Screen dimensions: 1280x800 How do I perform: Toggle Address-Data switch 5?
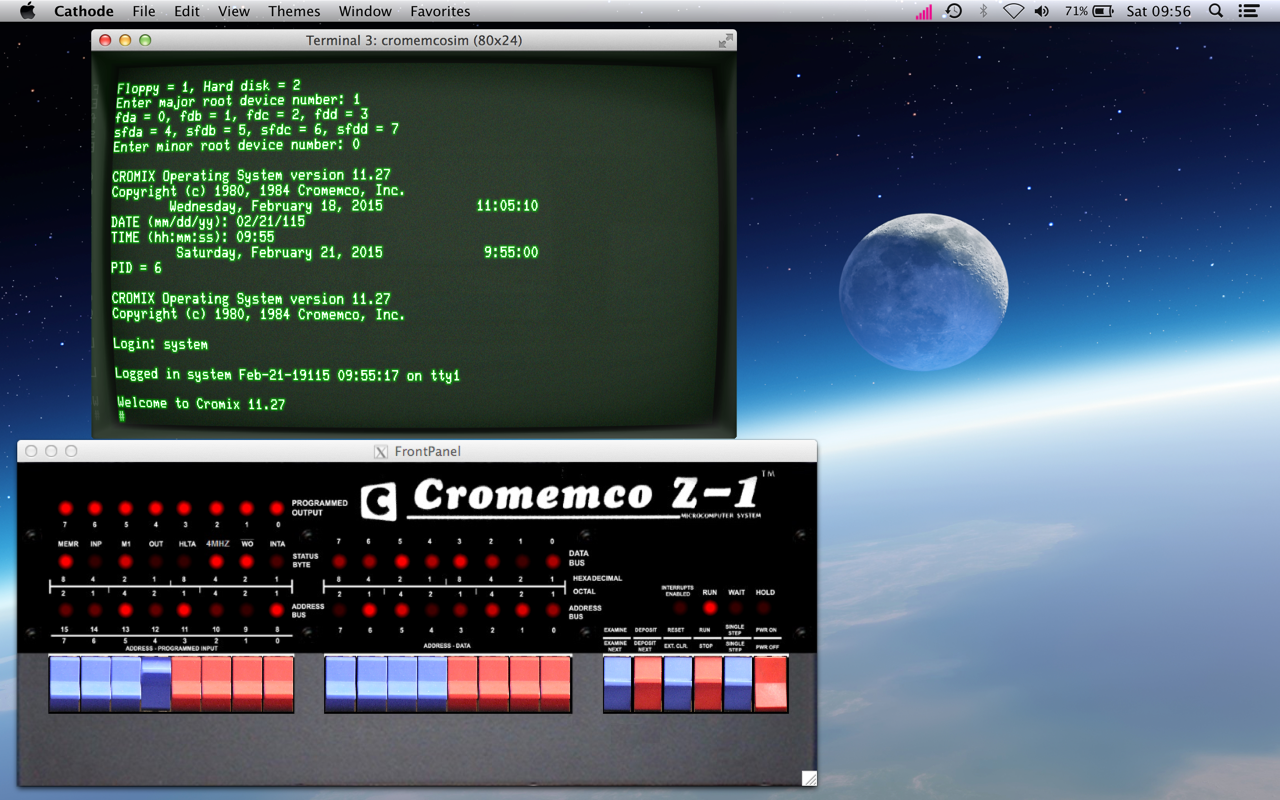coord(402,684)
